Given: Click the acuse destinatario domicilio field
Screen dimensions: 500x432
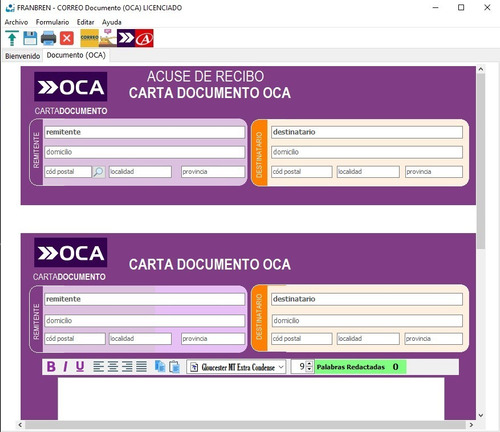Looking at the screenshot, I should 367,152.
